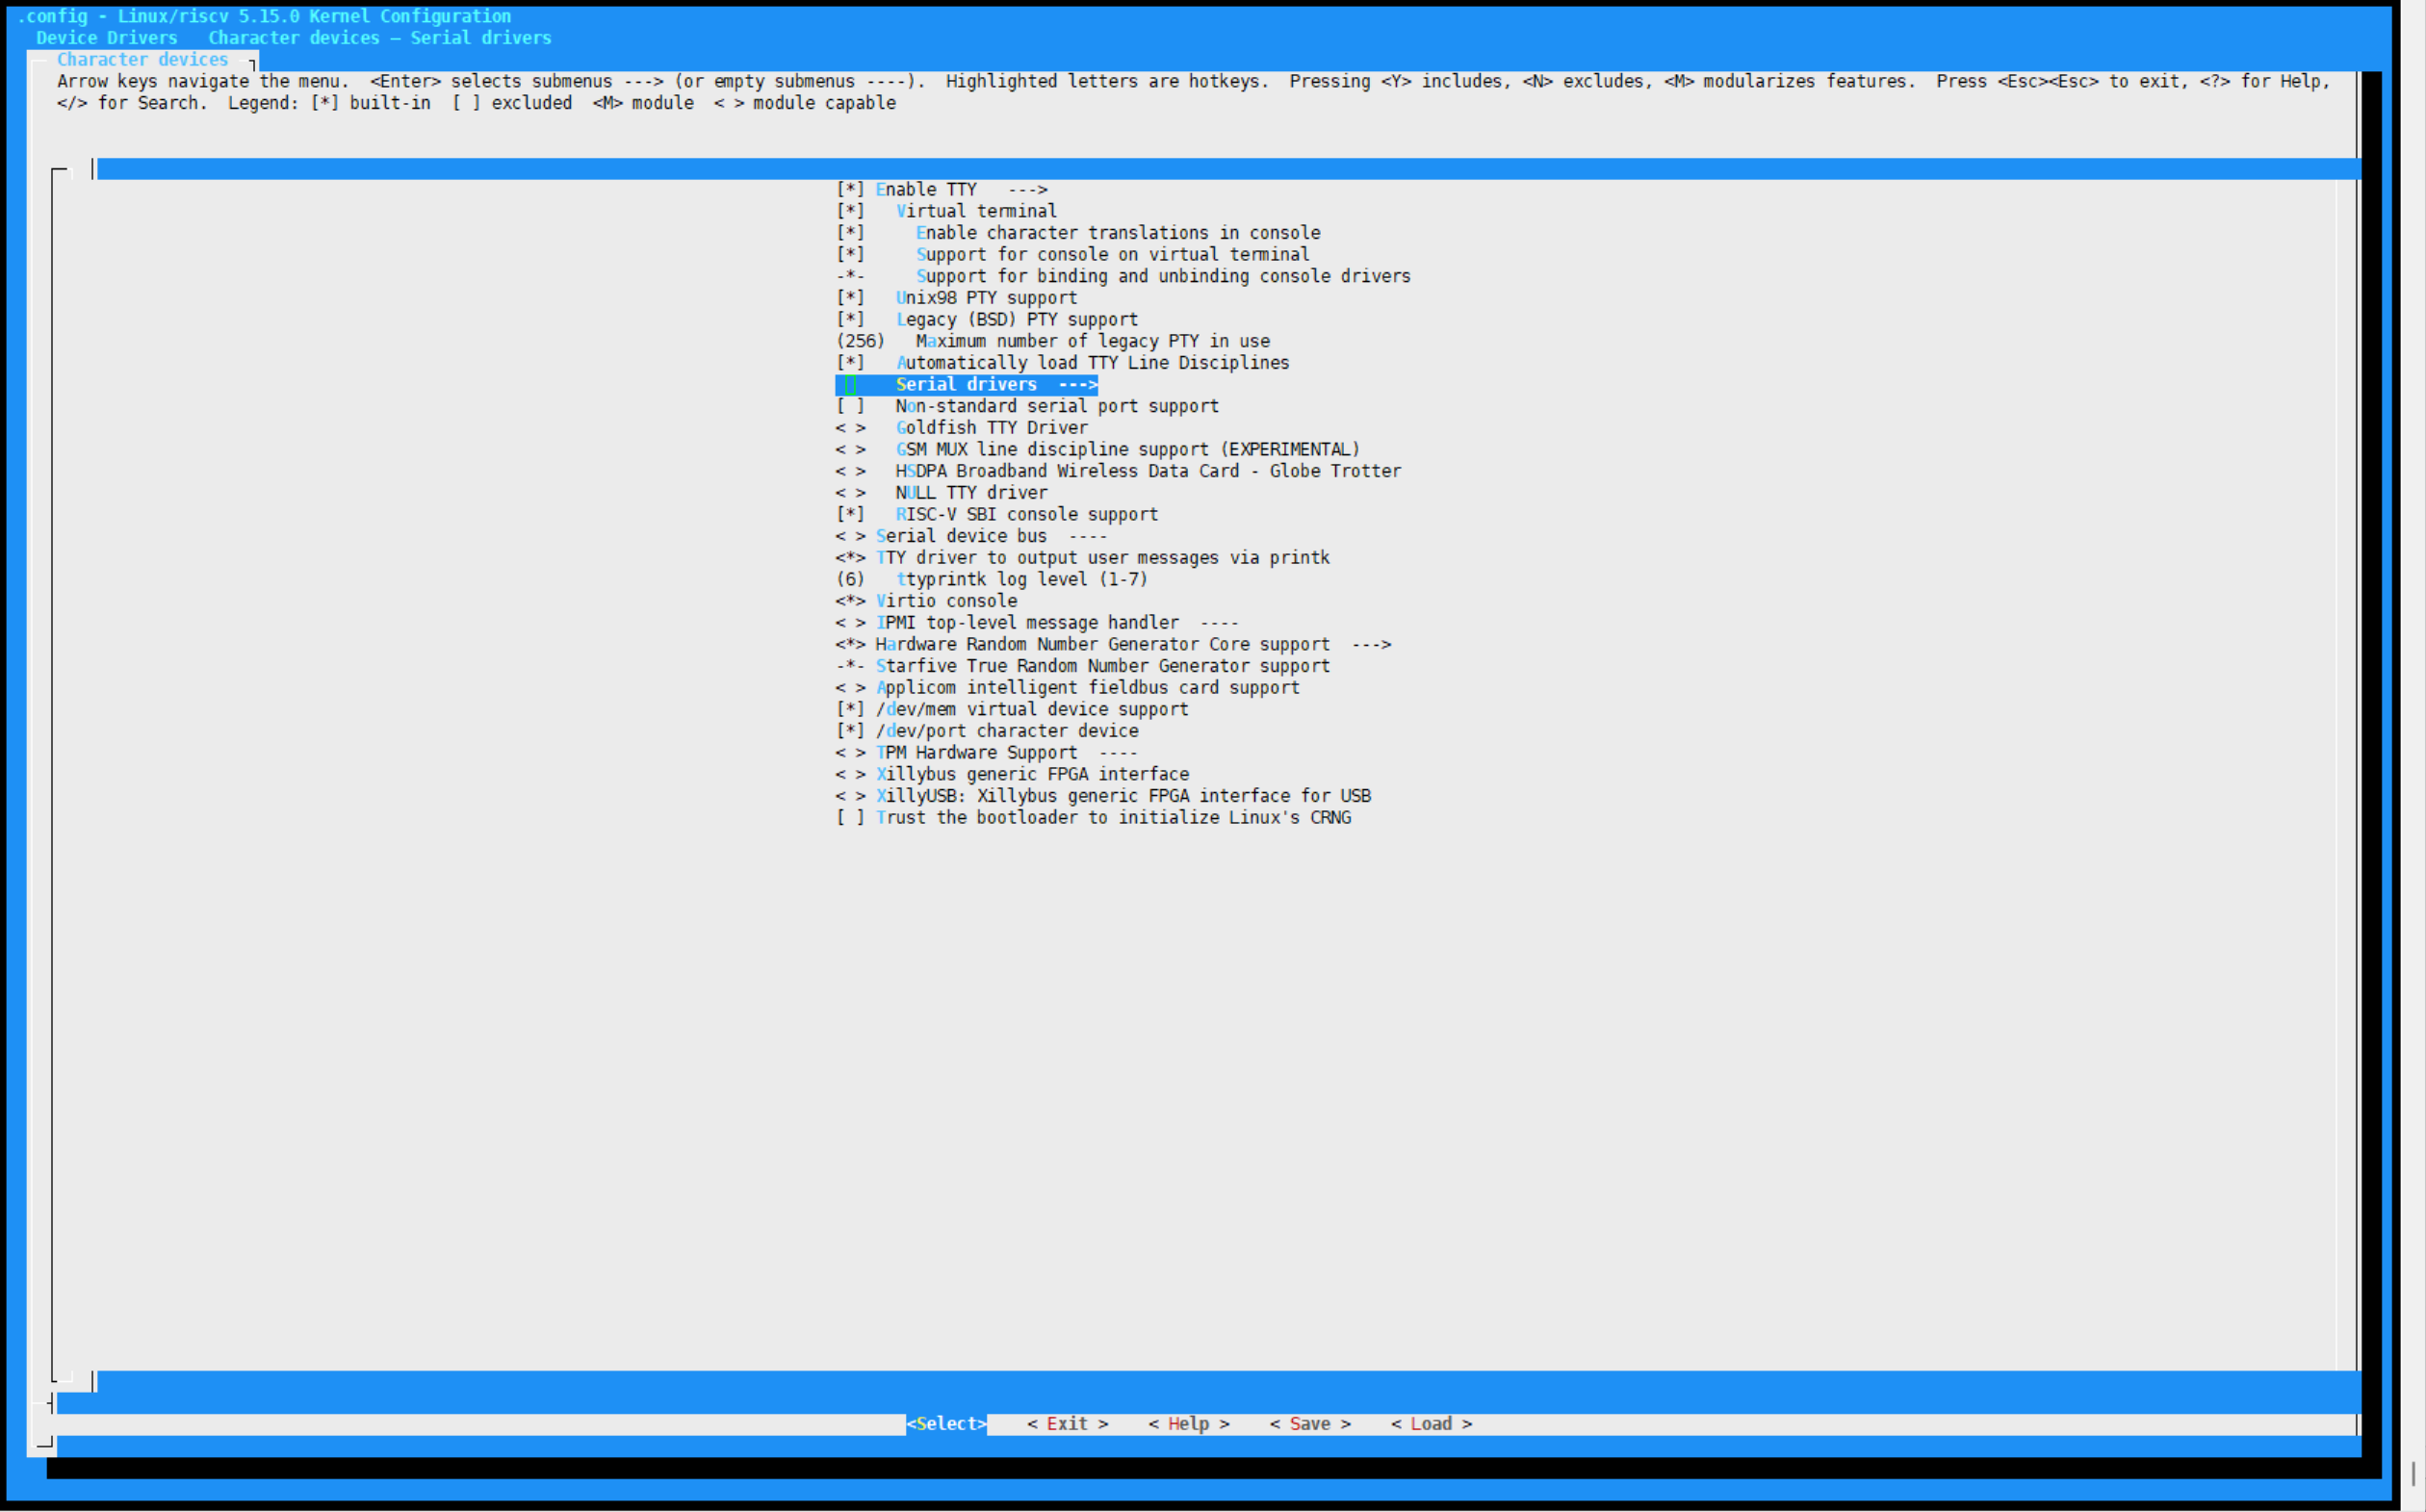Screen dimensions: 2426x1512
Task: Edit Maximum number of legacy PTY value
Action: pos(860,342)
